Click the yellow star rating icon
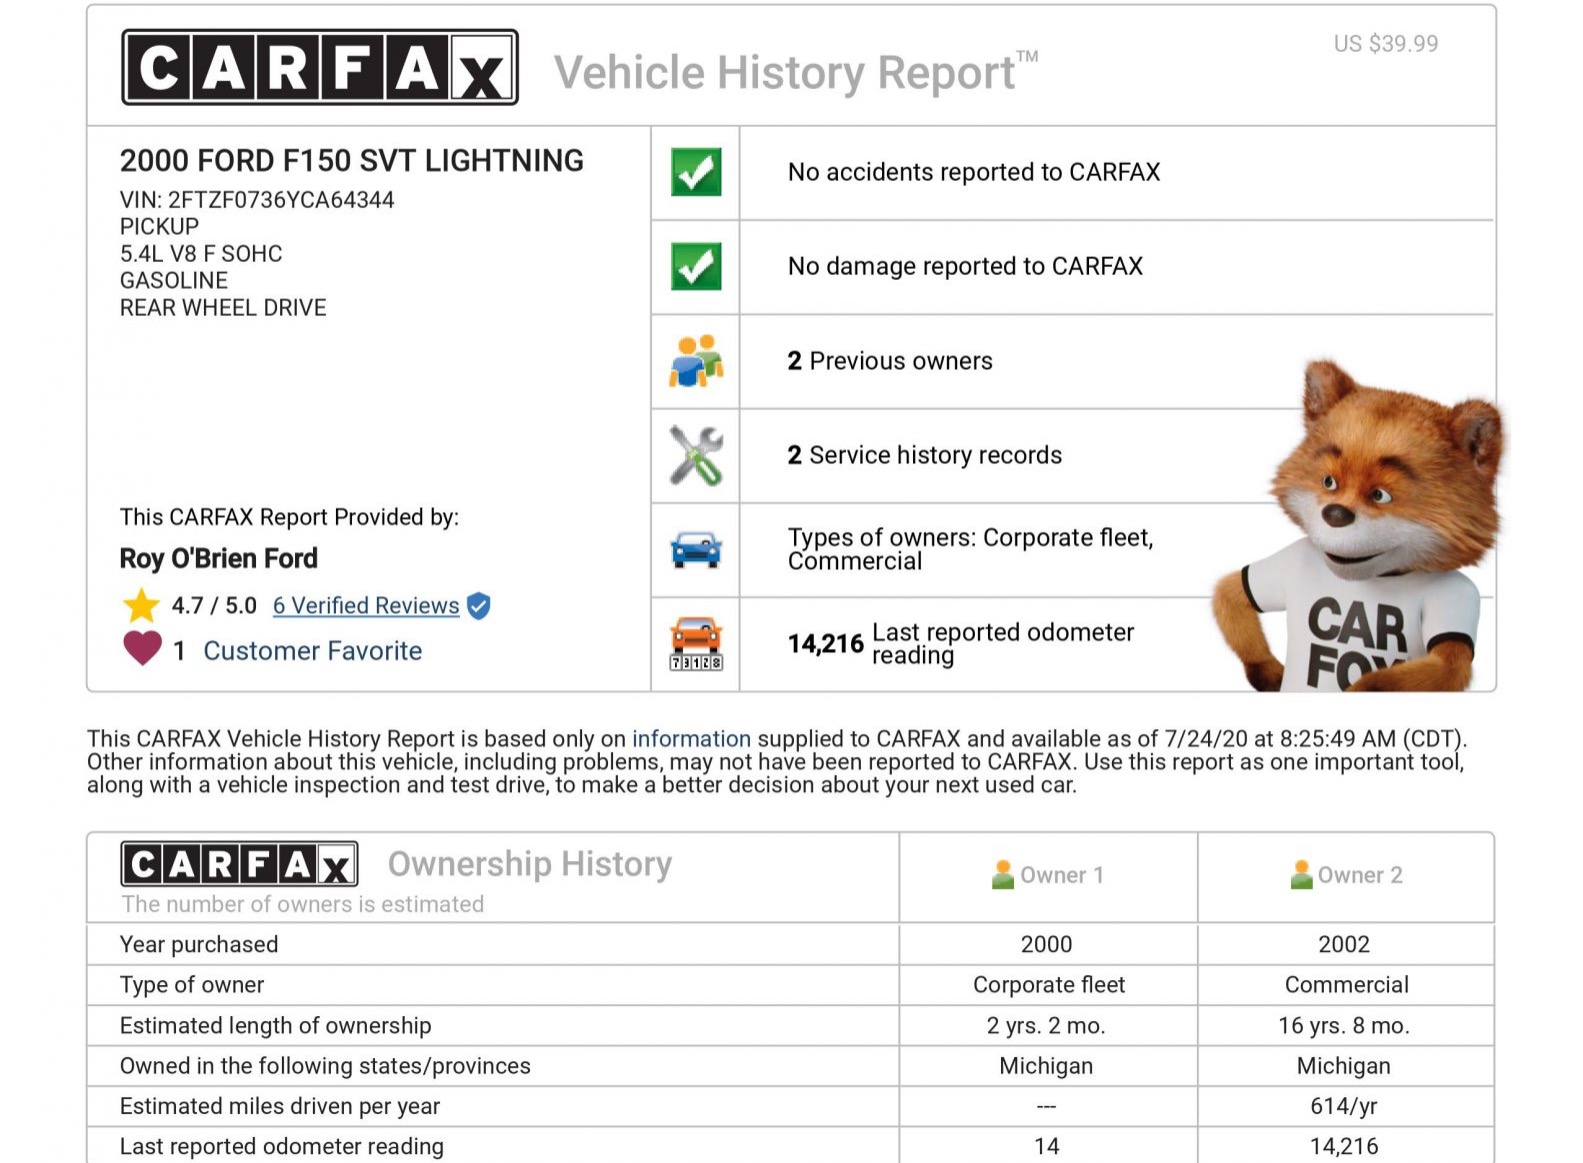The width and height of the screenshot is (1583, 1163). point(141,605)
